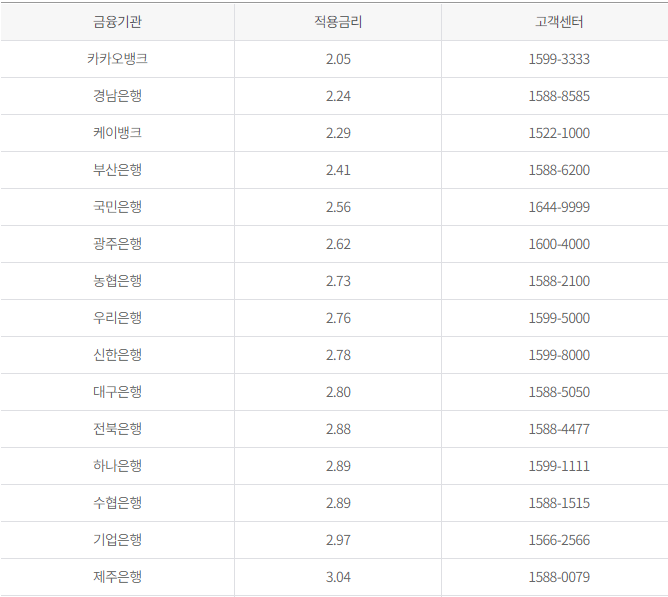Click phone number 1588-0079
The height and width of the screenshot is (597, 668).
559,577
